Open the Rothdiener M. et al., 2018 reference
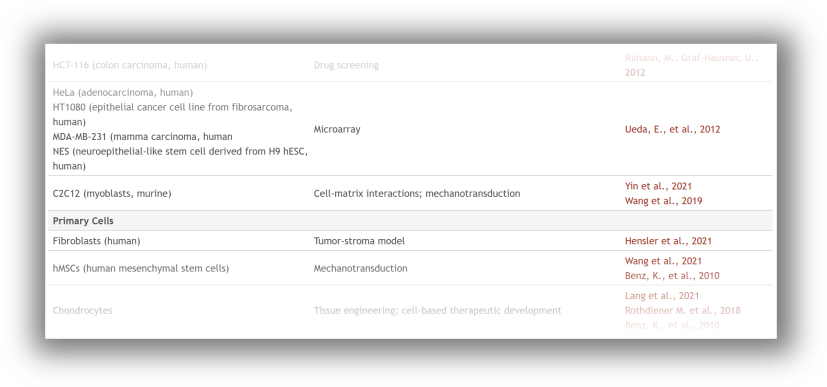The width and height of the screenshot is (827, 387). click(682, 311)
